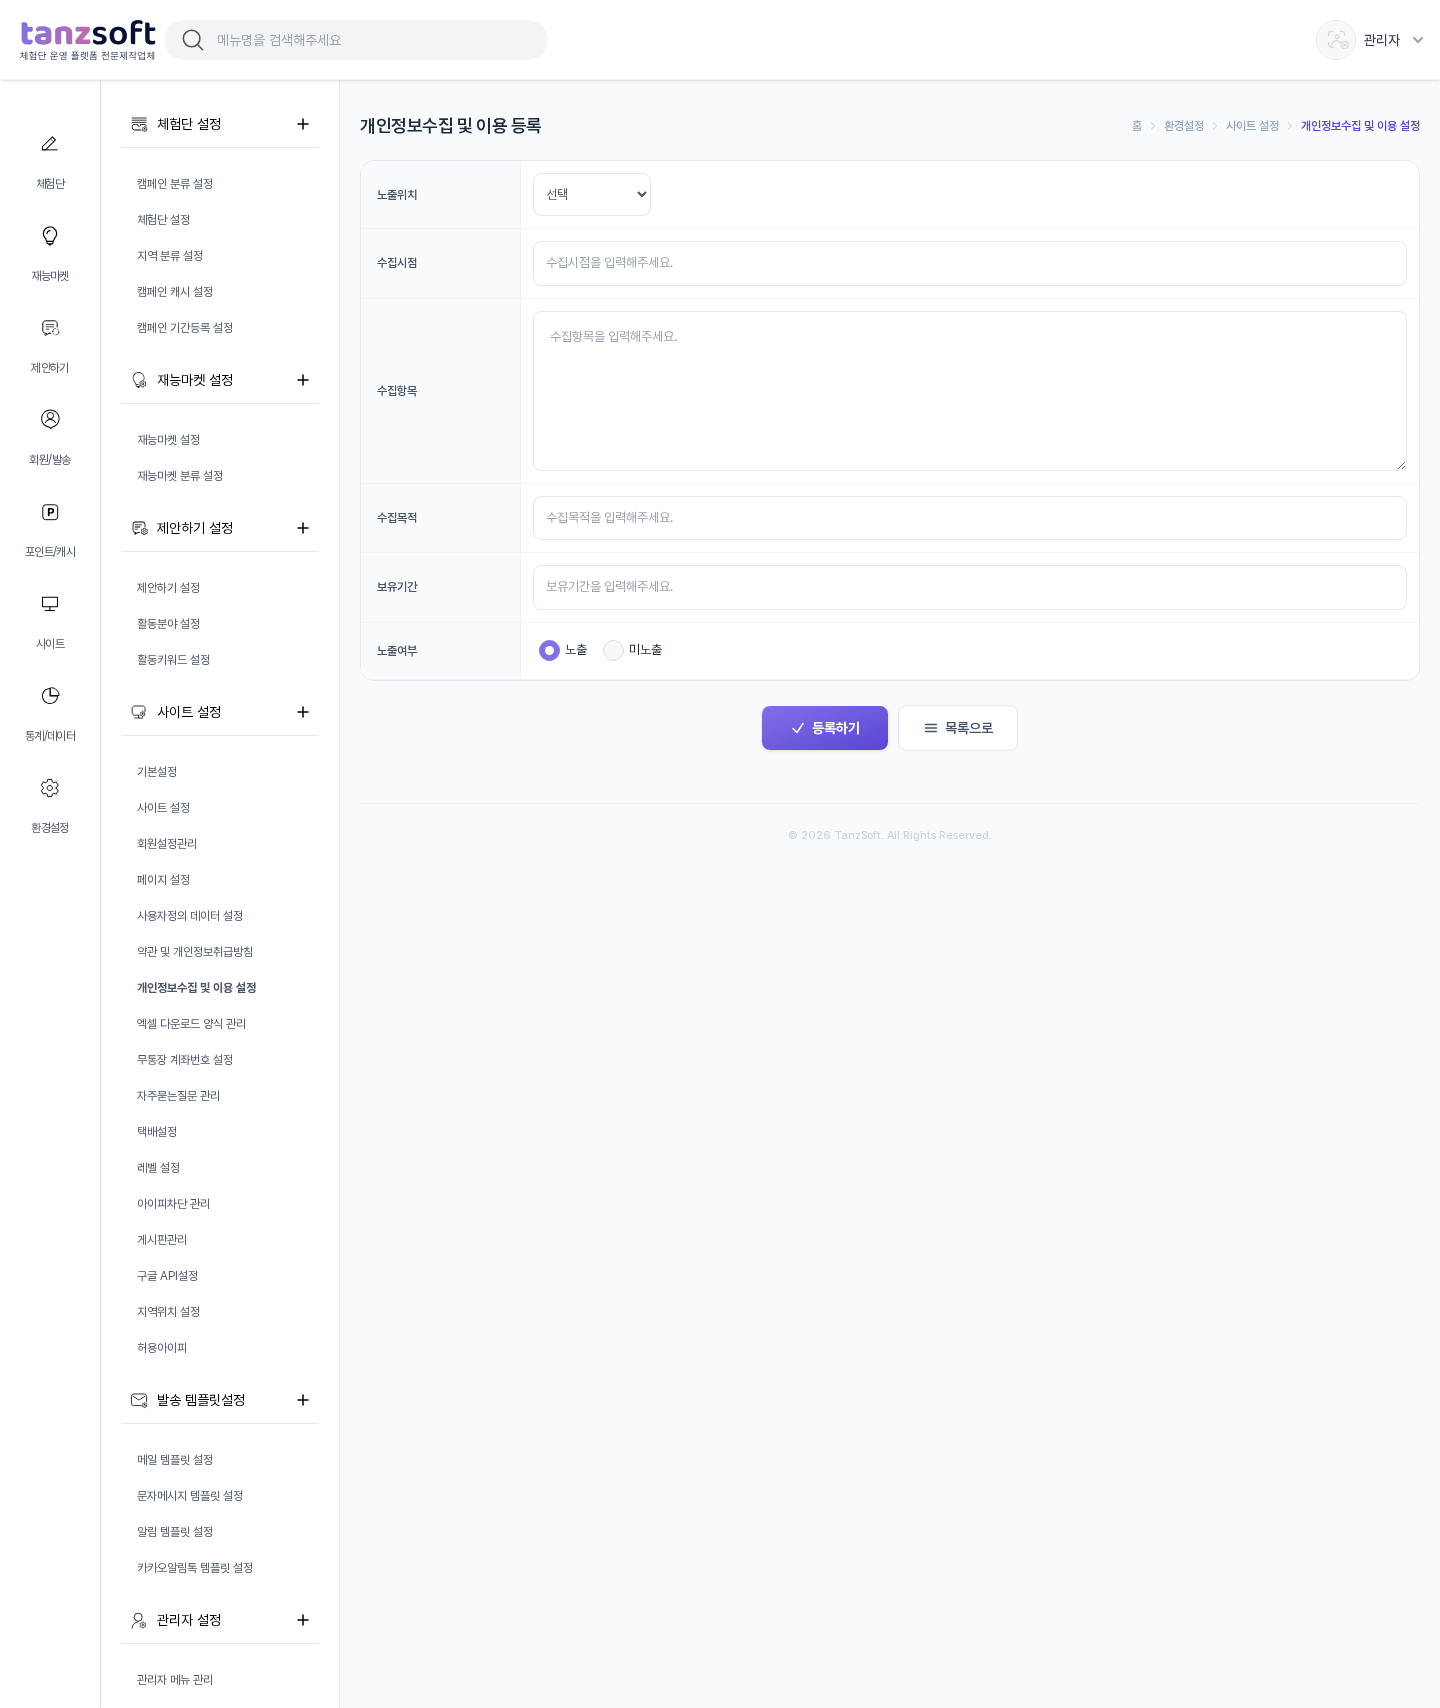Follow the 사이트 설정 breadcrumb link
The width and height of the screenshot is (1440, 1708).
coord(1253,126)
